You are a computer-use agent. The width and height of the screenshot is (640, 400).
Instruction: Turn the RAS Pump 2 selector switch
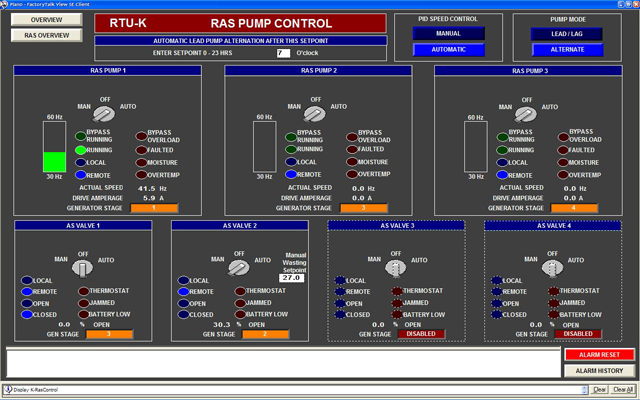tap(314, 114)
